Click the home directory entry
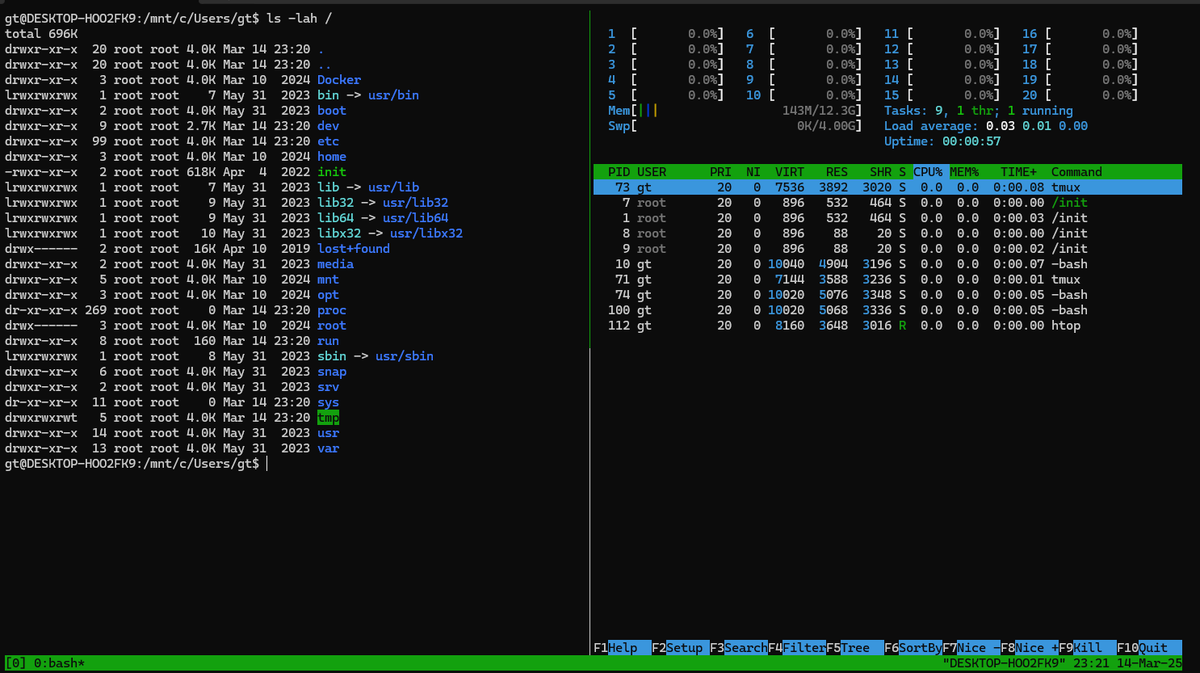Screen dimensions: 1200x673 (x=332, y=157)
